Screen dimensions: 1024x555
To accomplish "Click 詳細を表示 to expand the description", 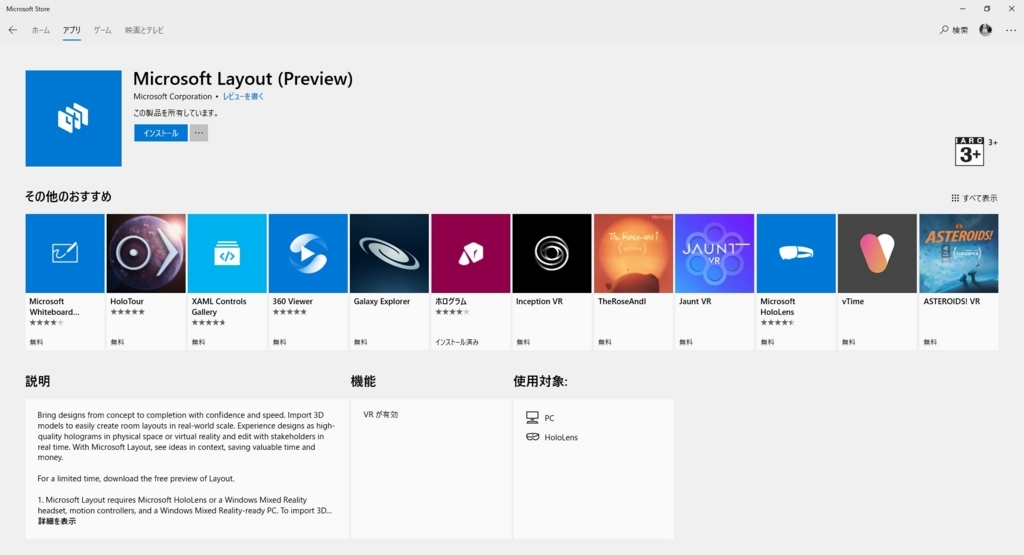I will (x=57, y=521).
